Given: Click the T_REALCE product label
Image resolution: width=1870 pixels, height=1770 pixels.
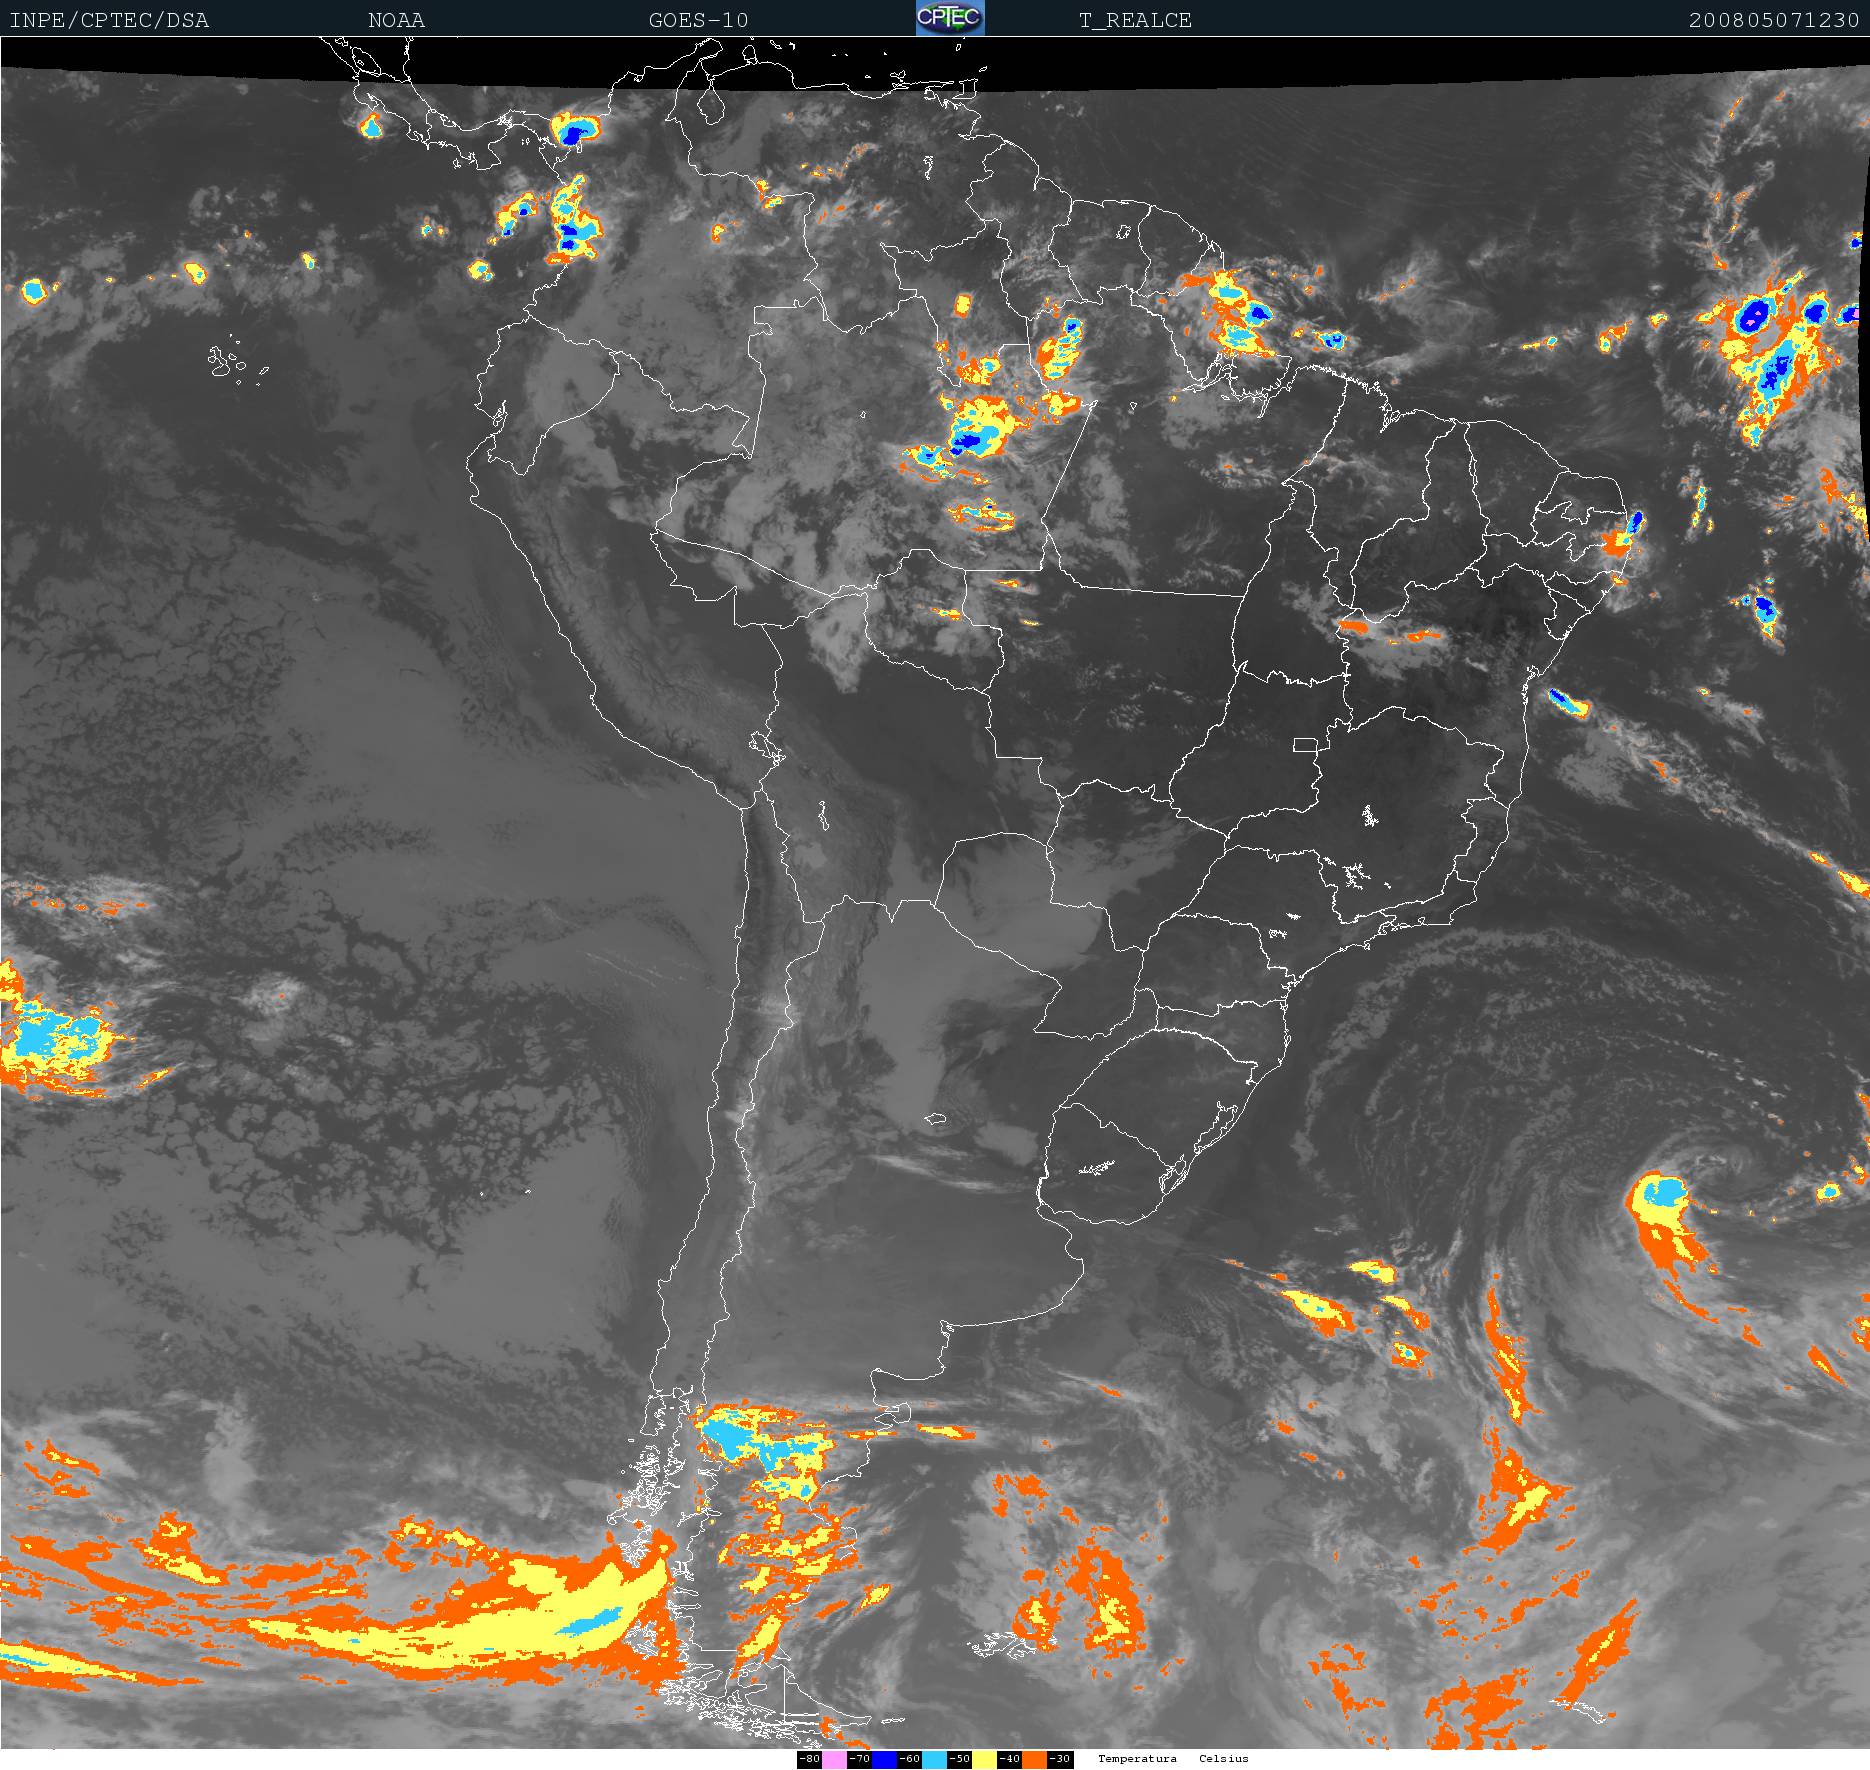Looking at the screenshot, I should tap(1135, 20).
